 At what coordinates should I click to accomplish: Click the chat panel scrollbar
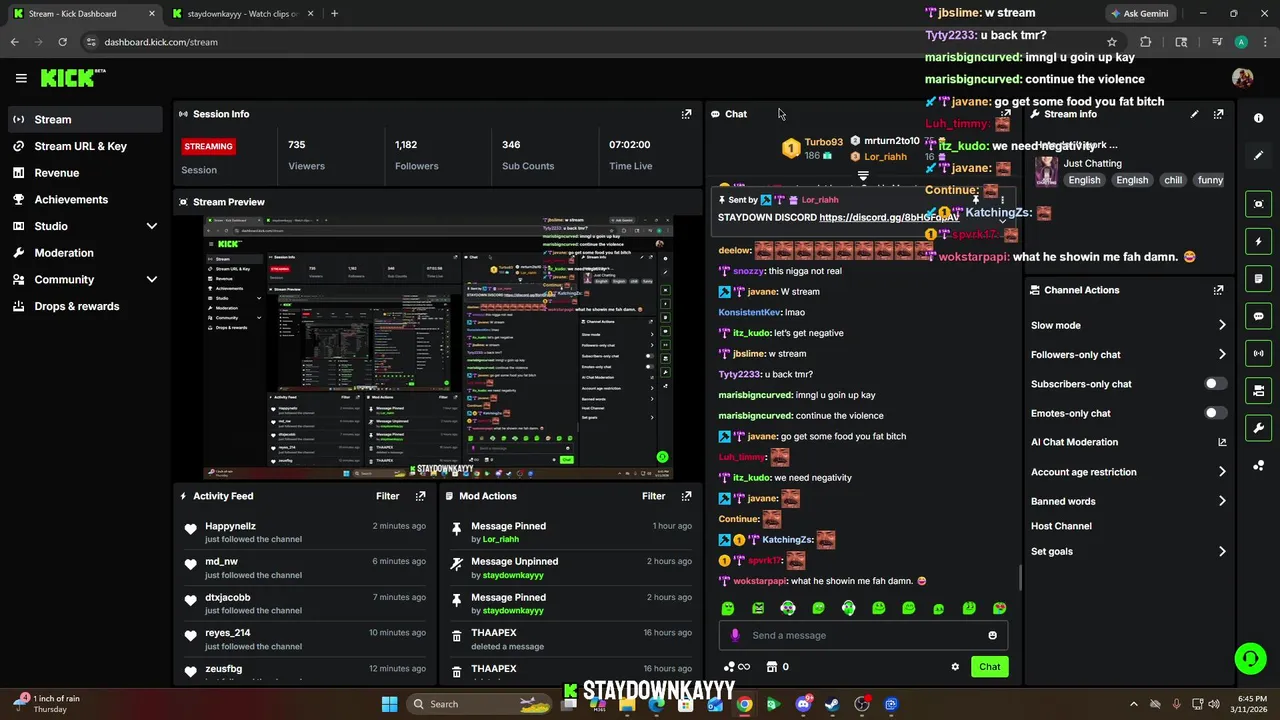[x=1020, y=578]
